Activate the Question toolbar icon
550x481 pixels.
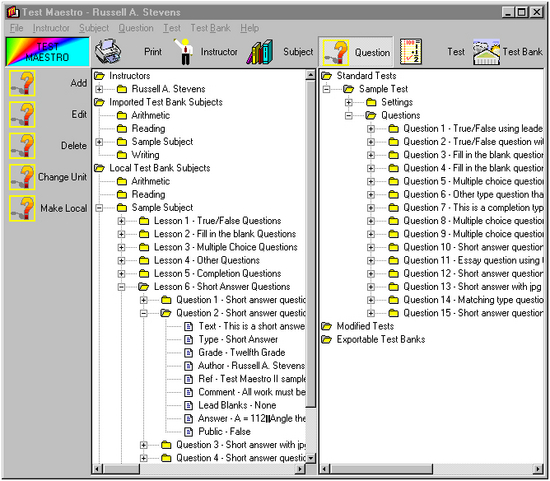pyautogui.click(x=336, y=53)
